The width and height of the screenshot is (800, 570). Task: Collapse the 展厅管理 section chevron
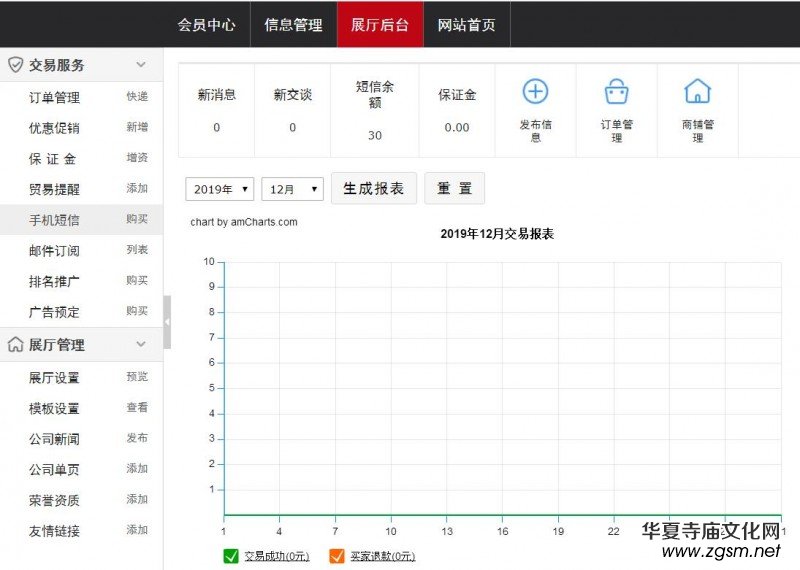[x=141, y=345]
